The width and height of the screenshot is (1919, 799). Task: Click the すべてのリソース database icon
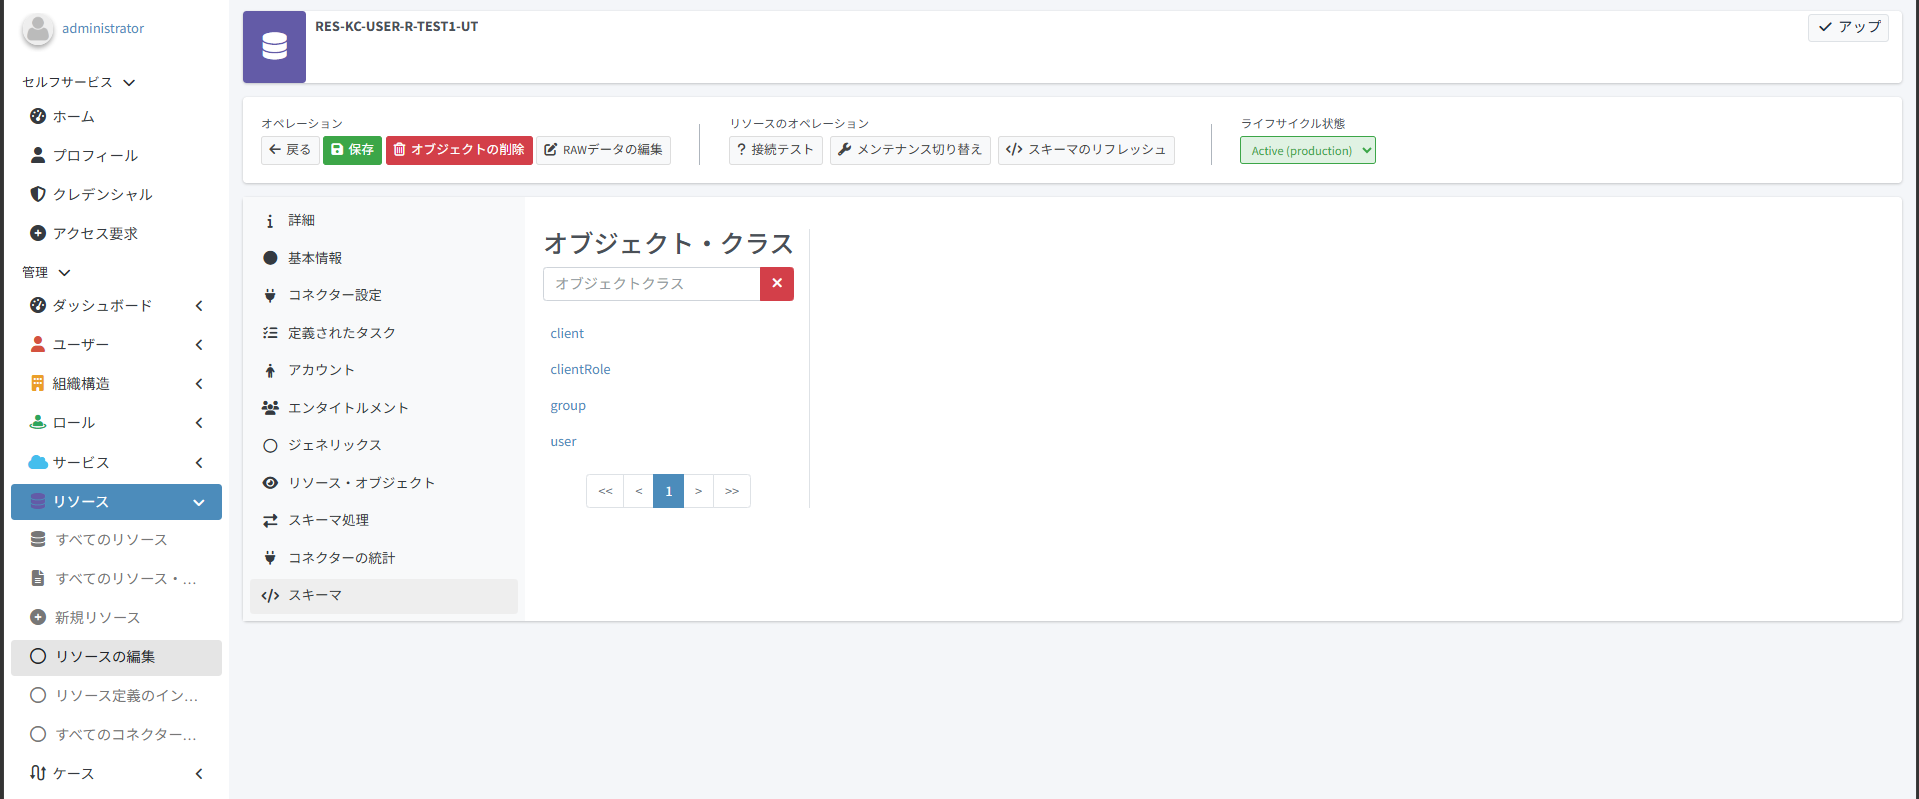38,539
